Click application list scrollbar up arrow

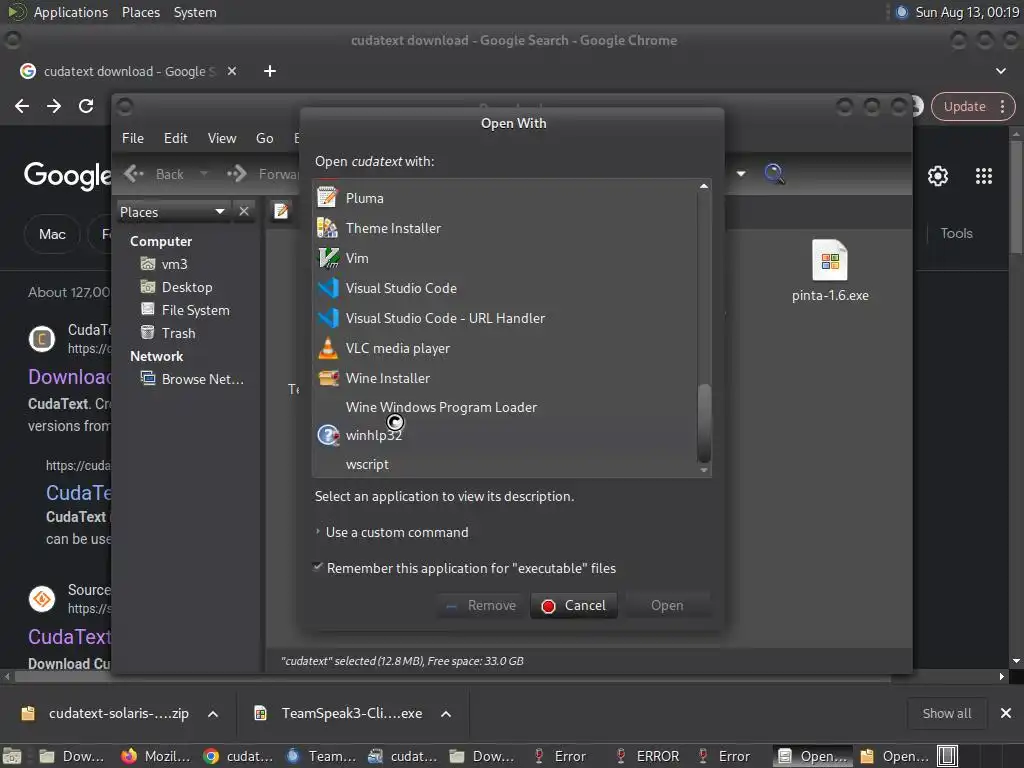(703, 186)
